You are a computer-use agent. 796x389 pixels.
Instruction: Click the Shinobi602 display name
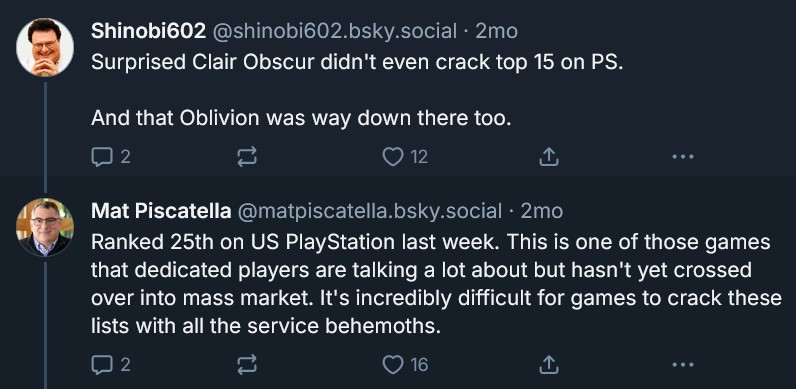148,31
